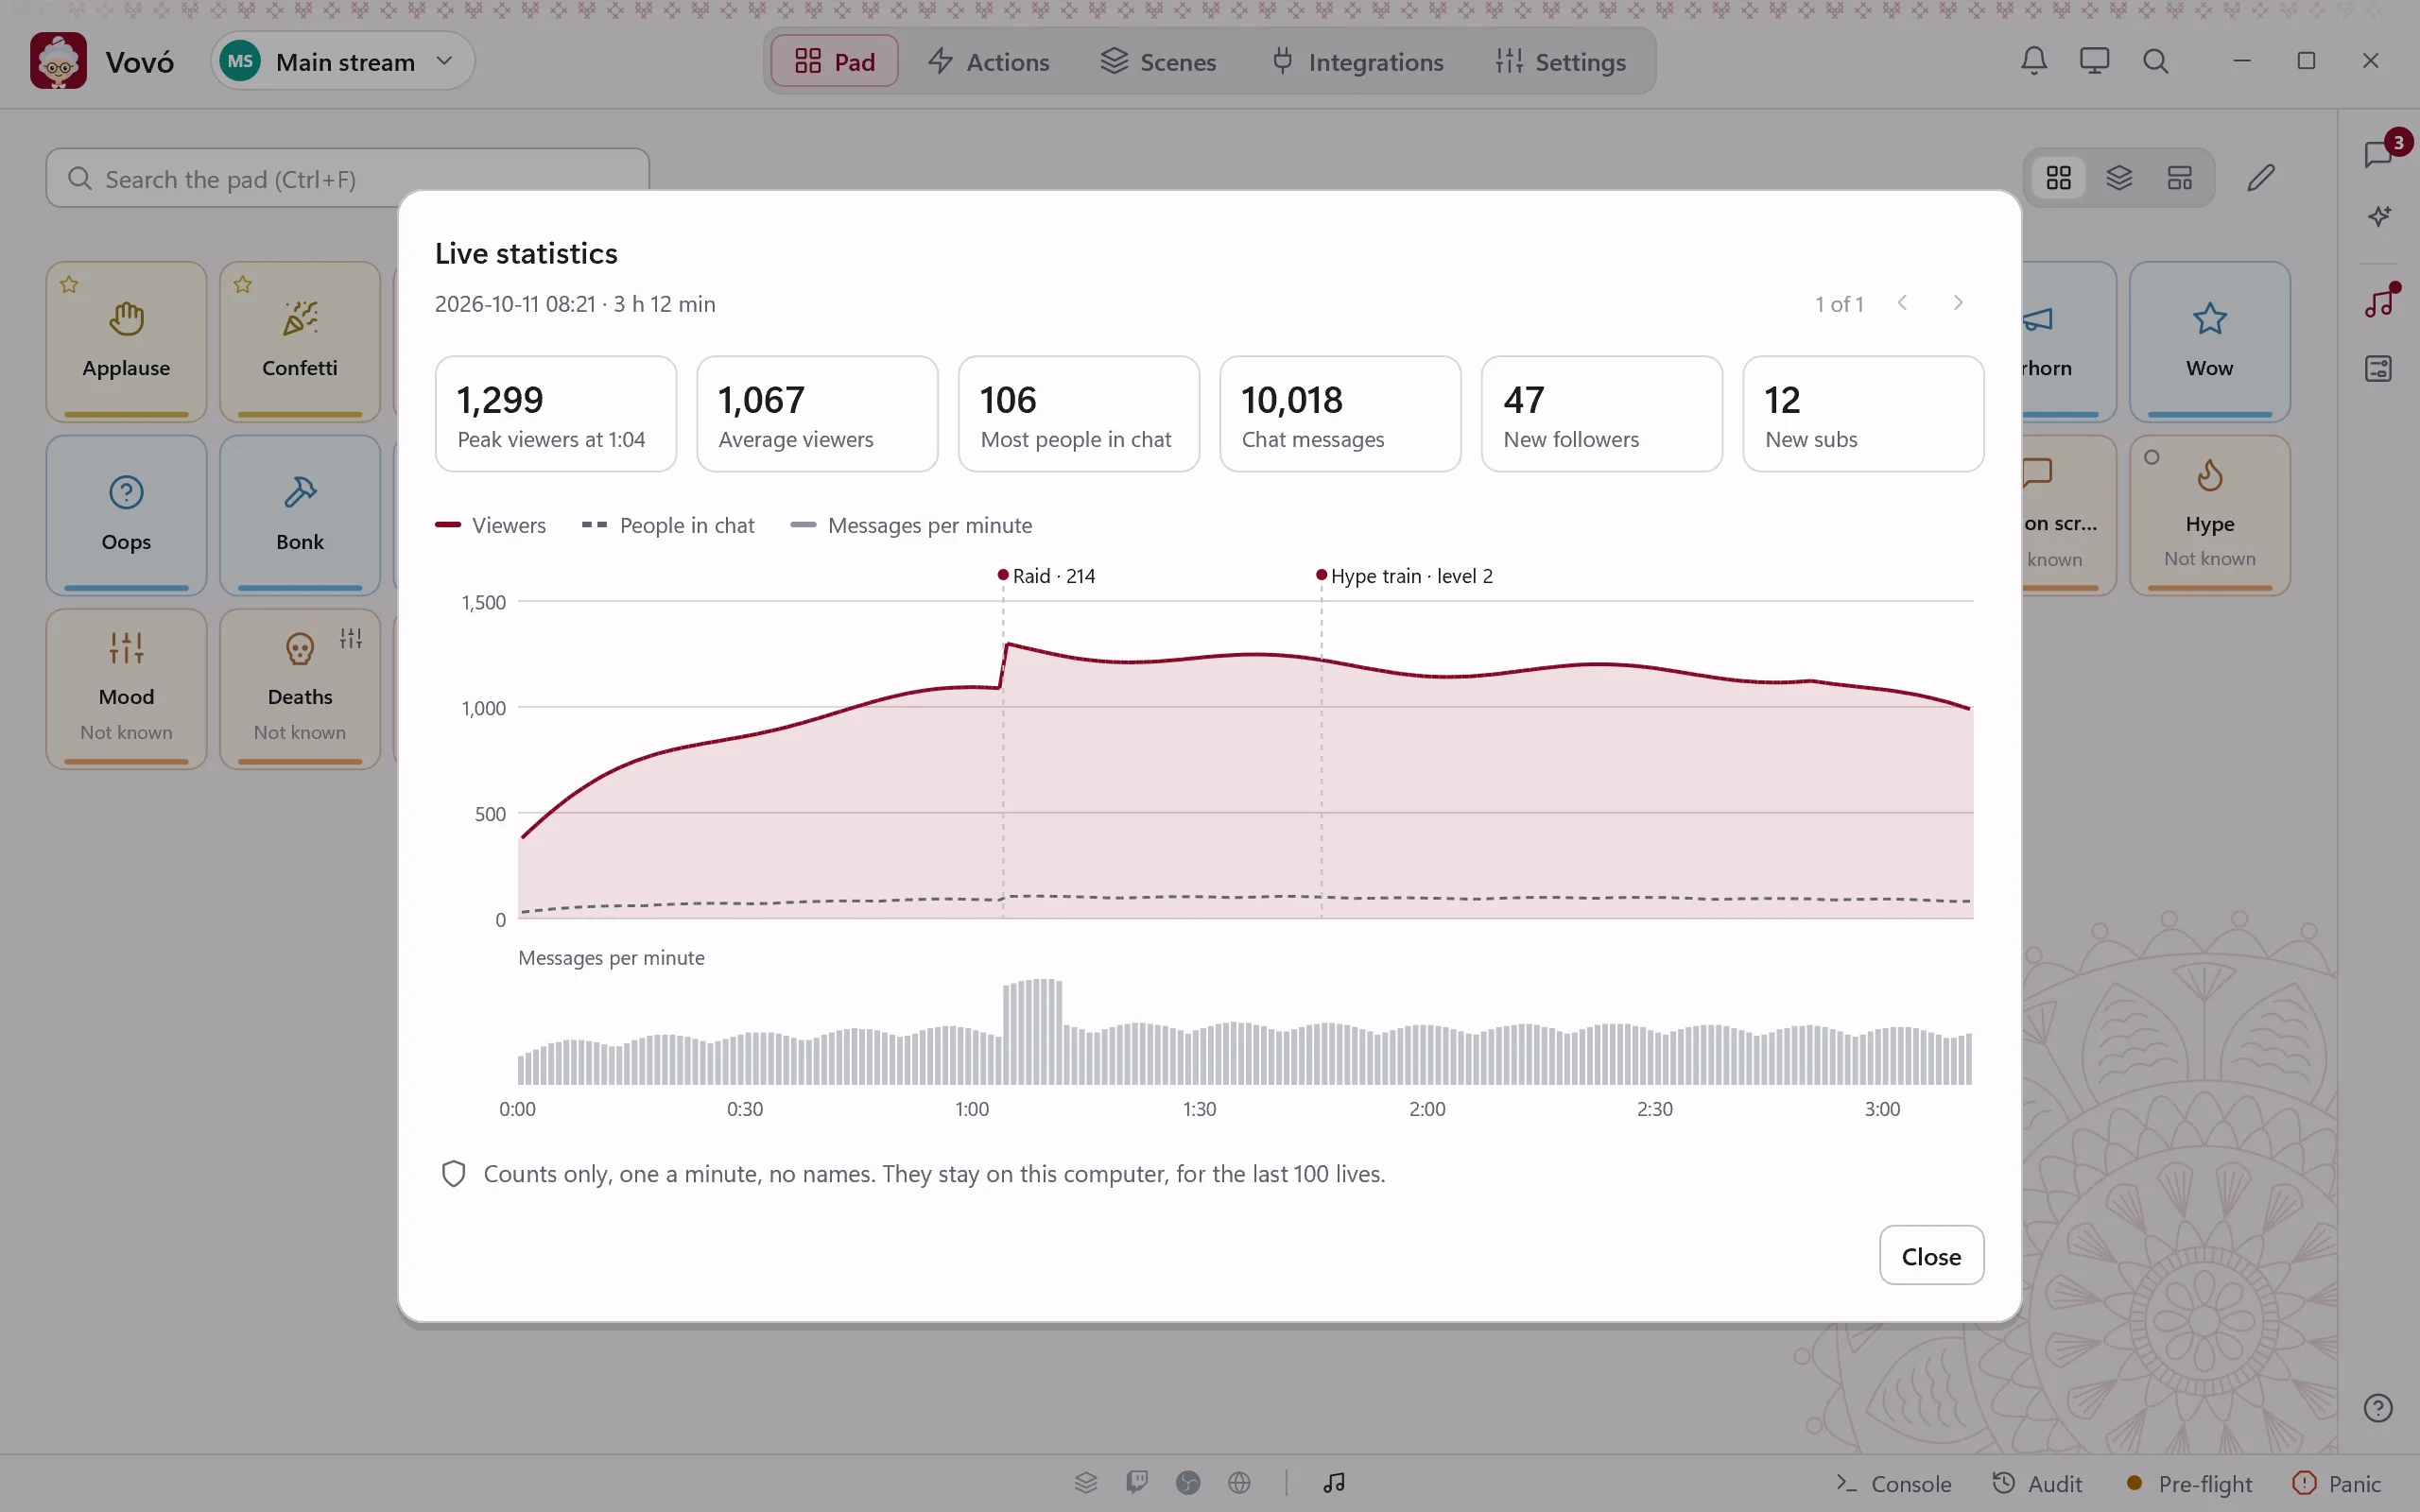The width and height of the screenshot is (2420, 1512).
Task: Switch pad to layers view
Action: 2119,178
